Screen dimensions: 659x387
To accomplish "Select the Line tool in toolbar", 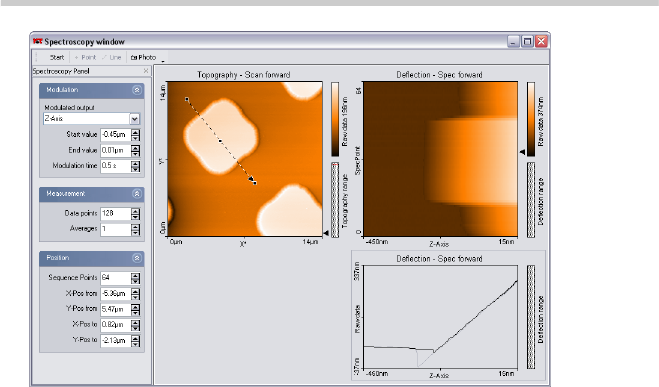I will (112, 58).
